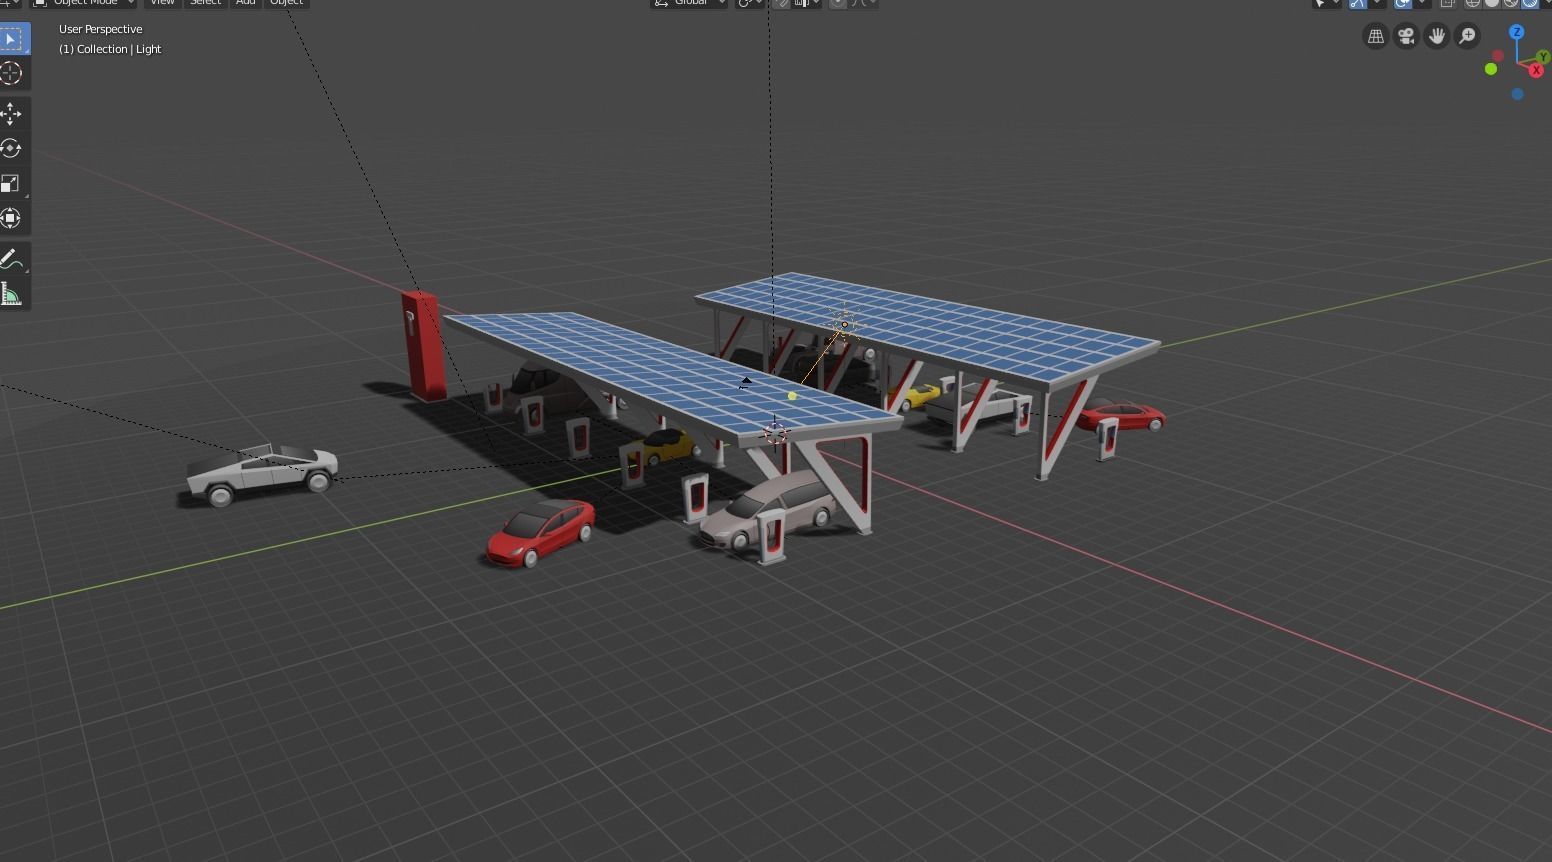The image size is (1552, 862).
Task: Click the negative Y green gizmo dot
Action: point(1491,69)
